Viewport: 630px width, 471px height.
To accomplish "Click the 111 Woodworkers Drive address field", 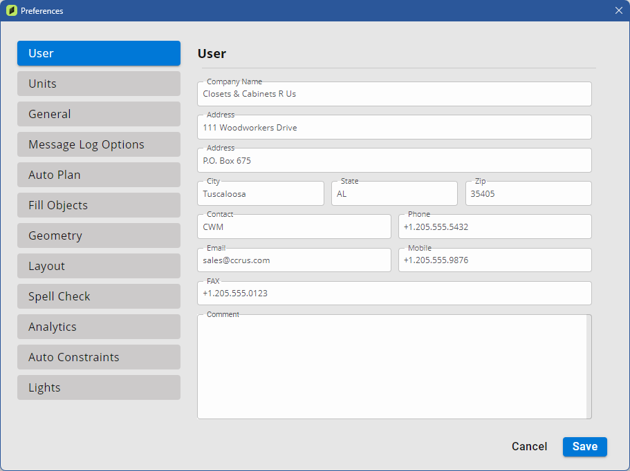I will (x=394, y=127).
